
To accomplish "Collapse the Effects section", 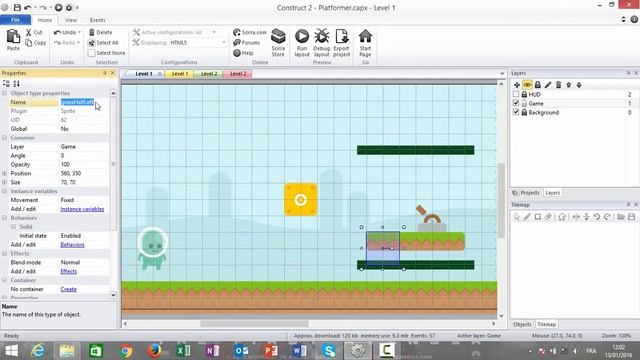I will (x=4, y=253).
